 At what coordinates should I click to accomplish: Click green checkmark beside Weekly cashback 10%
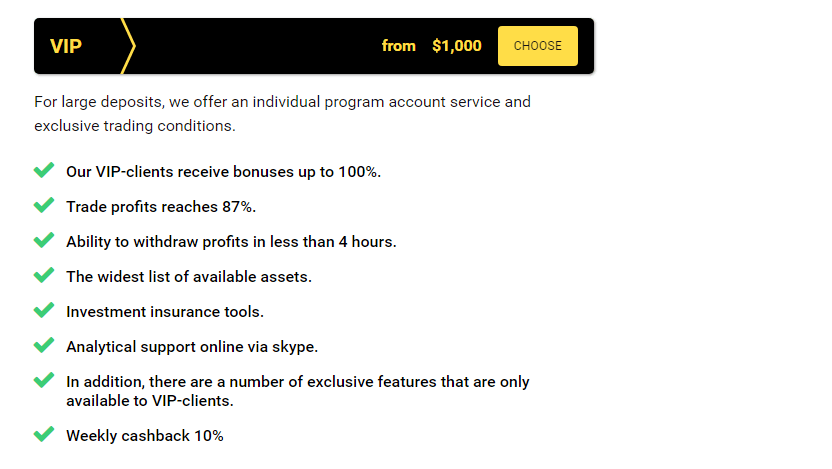click(x=44, y=435)
